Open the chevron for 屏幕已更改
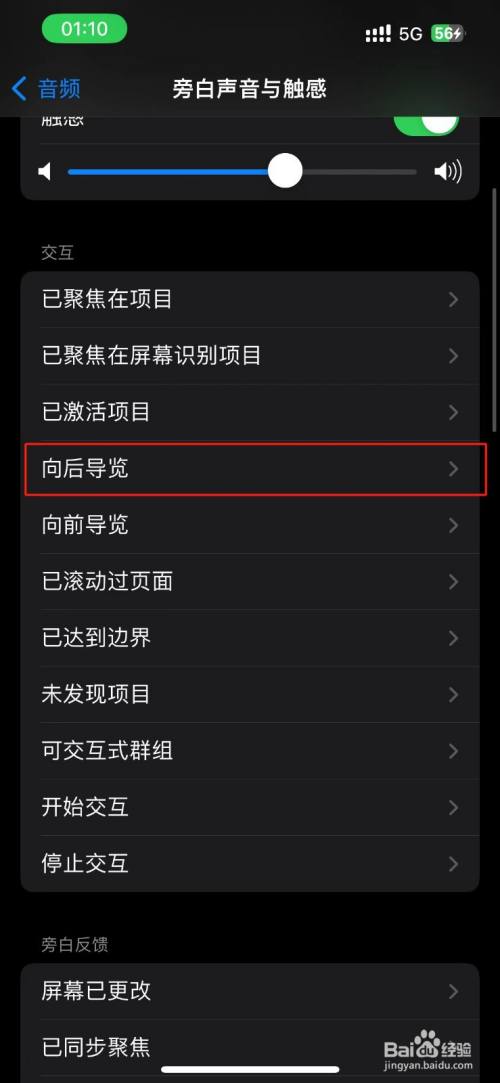This screenshot has height=1083, width=500. [453, 991]
